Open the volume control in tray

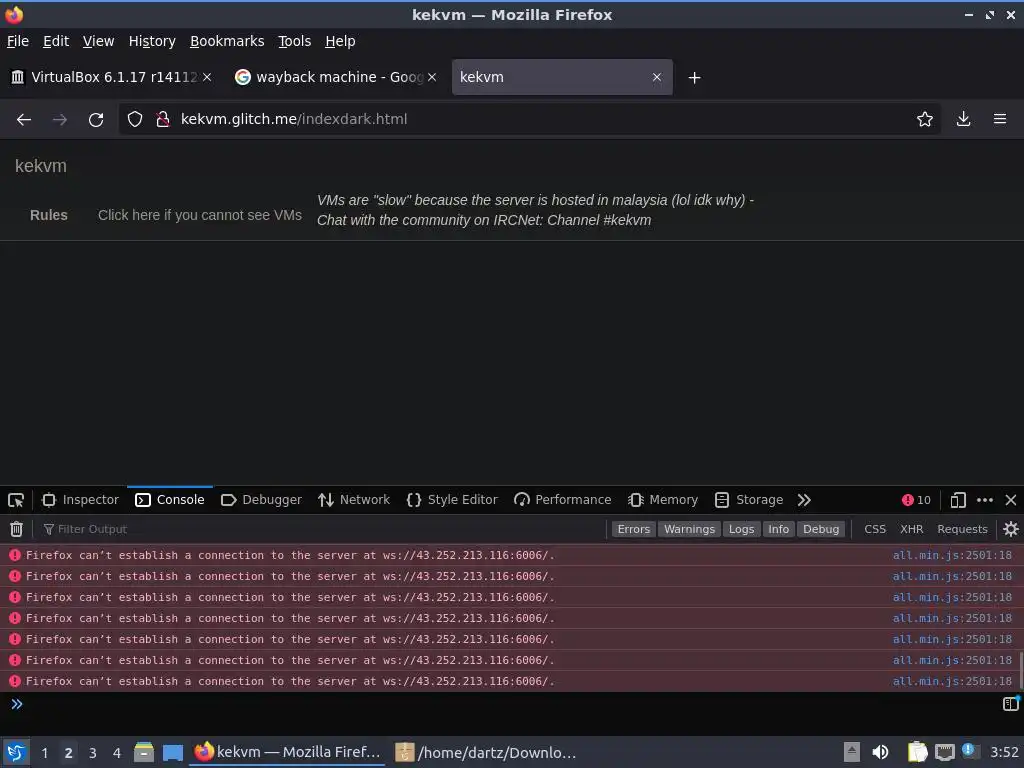880,752
